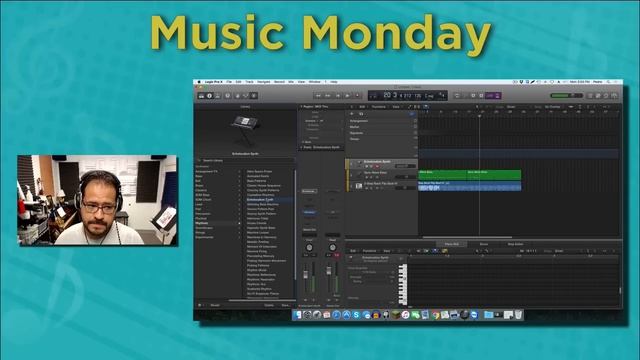
Task: Collapse the Track Exhilaration Synth inspector section
Action: pyautogui.click(x=302, y=147)
